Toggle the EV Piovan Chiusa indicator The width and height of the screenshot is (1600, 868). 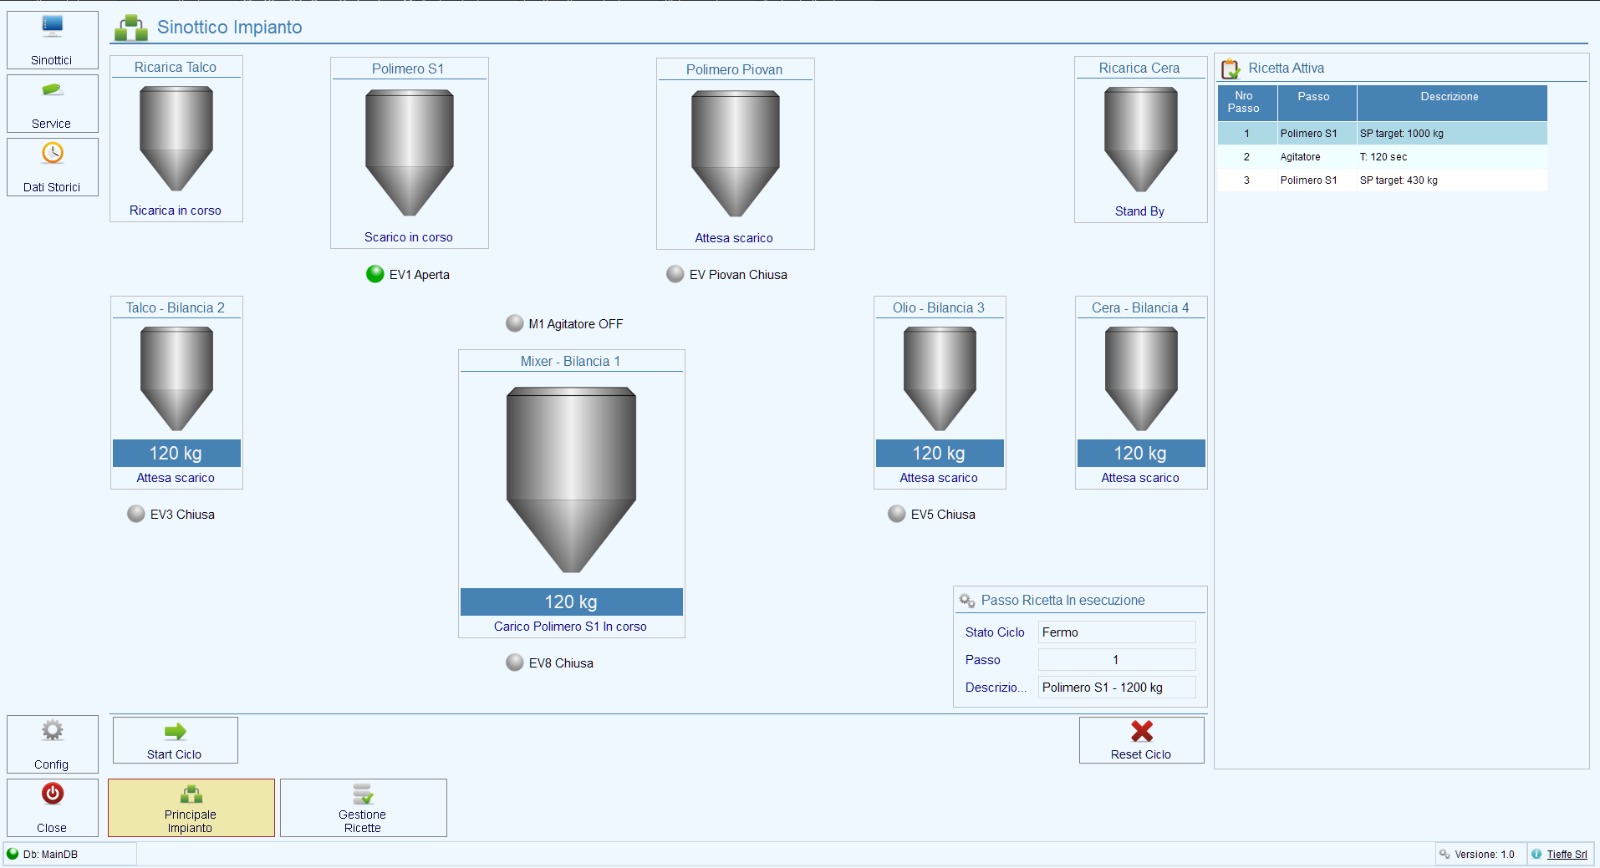(675, 274)
